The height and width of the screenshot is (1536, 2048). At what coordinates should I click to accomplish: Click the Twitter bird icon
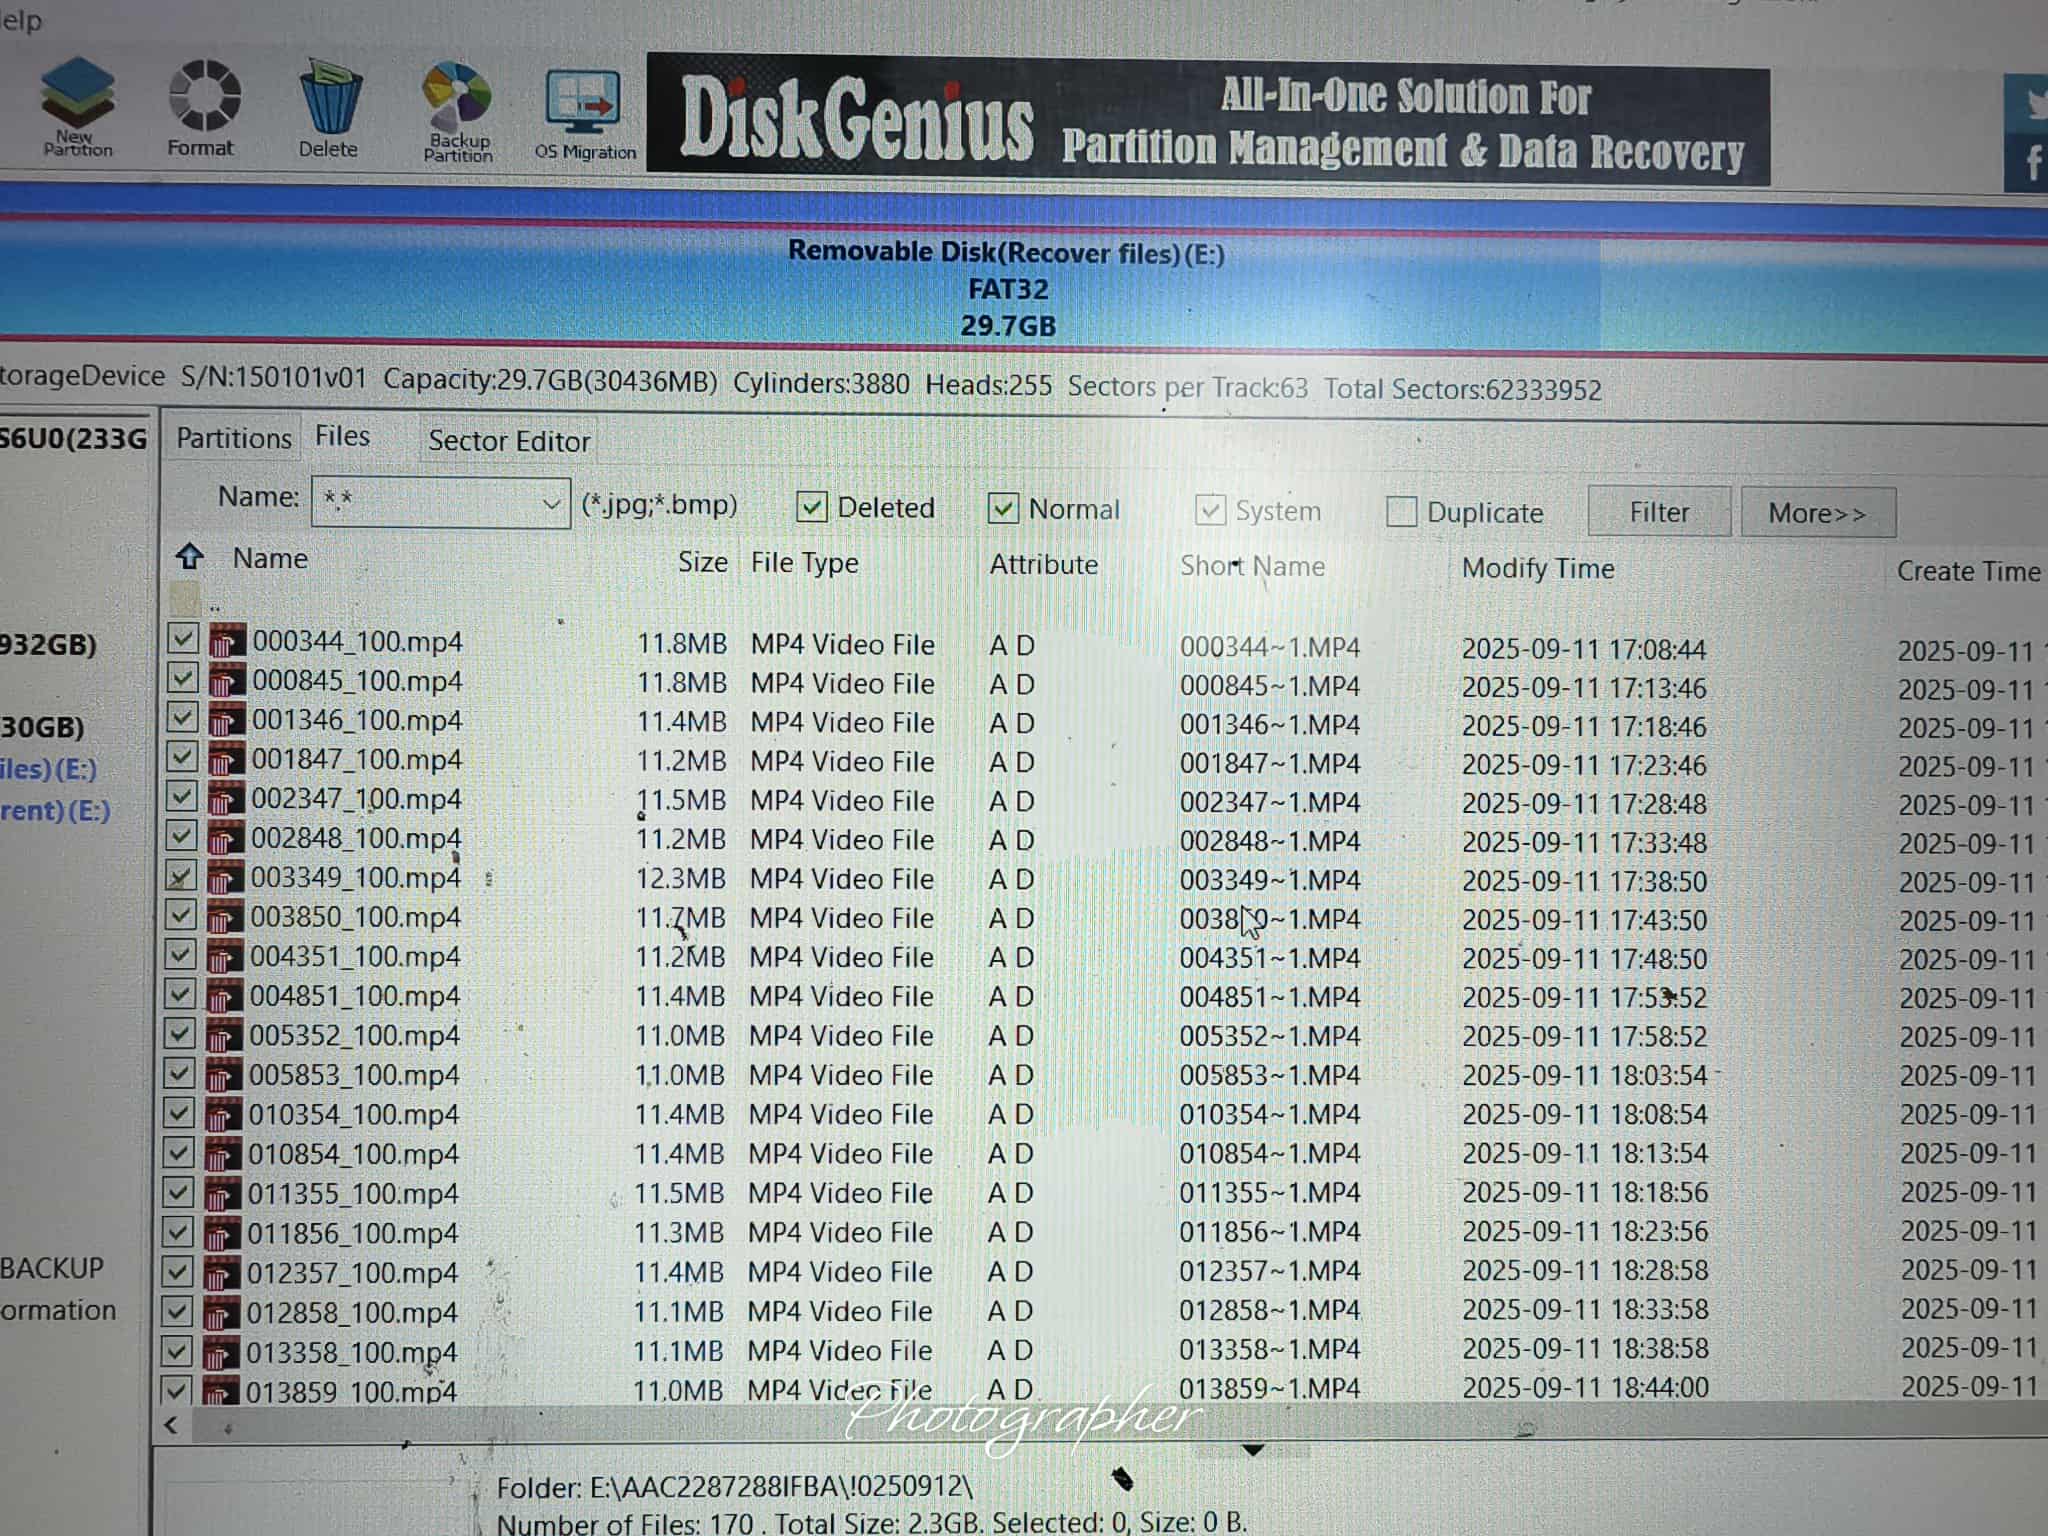point(2030,103)
